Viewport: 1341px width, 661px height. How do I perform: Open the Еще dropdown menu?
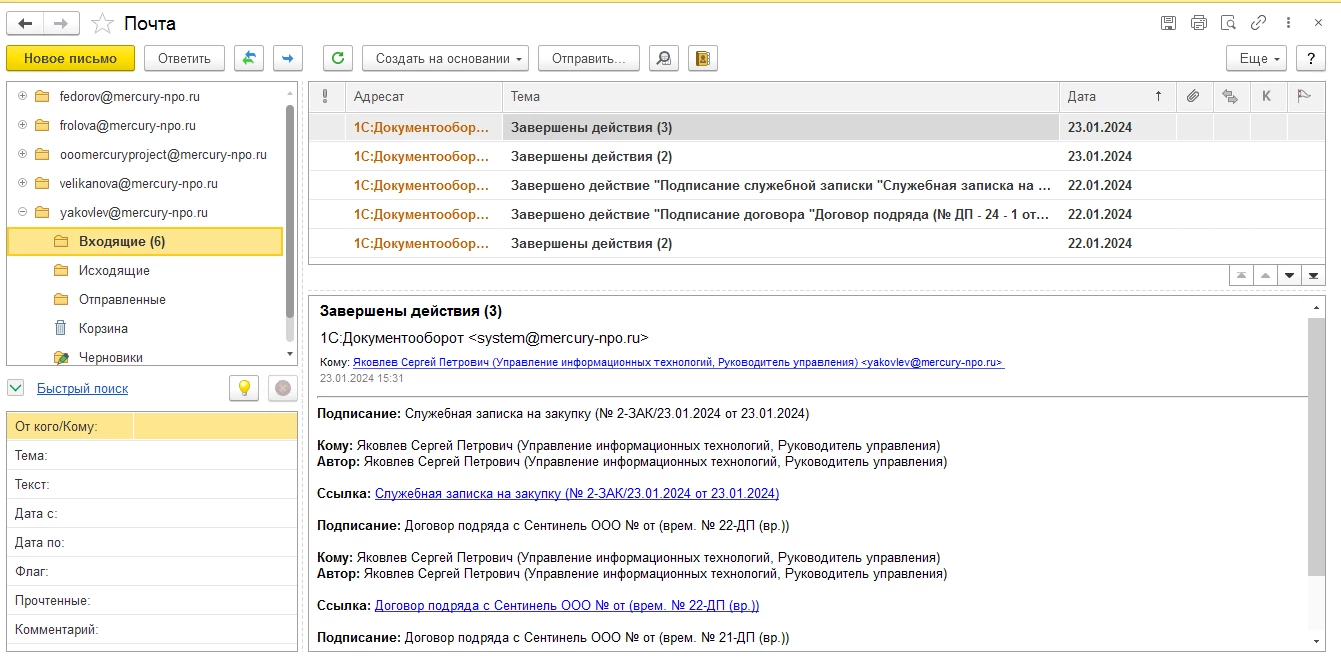point(1256,58)
